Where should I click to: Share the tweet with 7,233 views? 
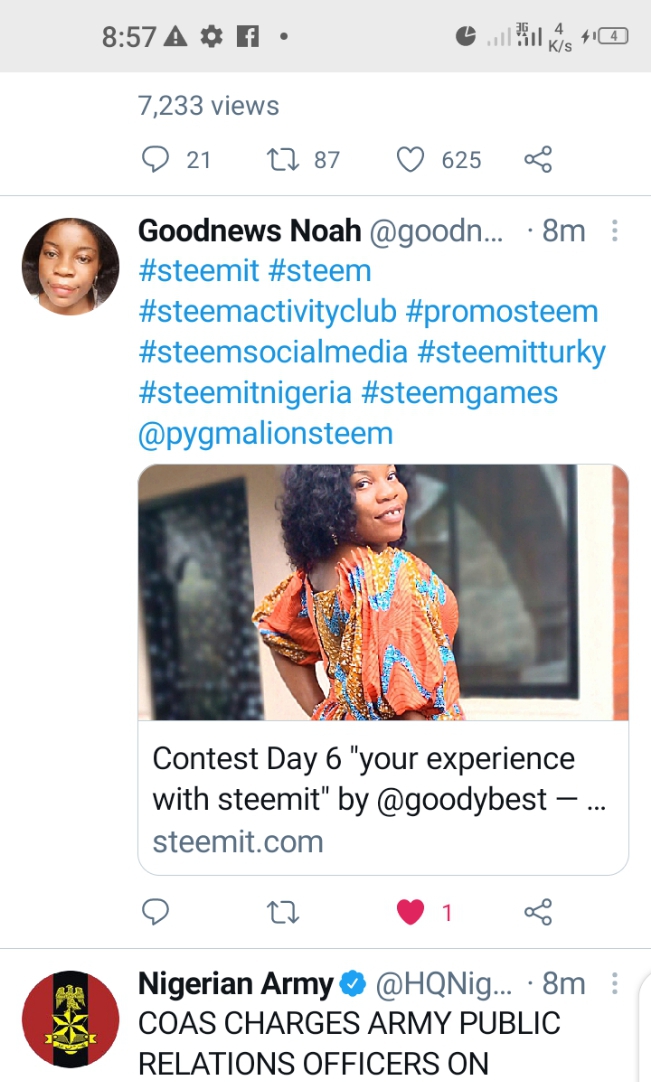[x=538, y=159]
